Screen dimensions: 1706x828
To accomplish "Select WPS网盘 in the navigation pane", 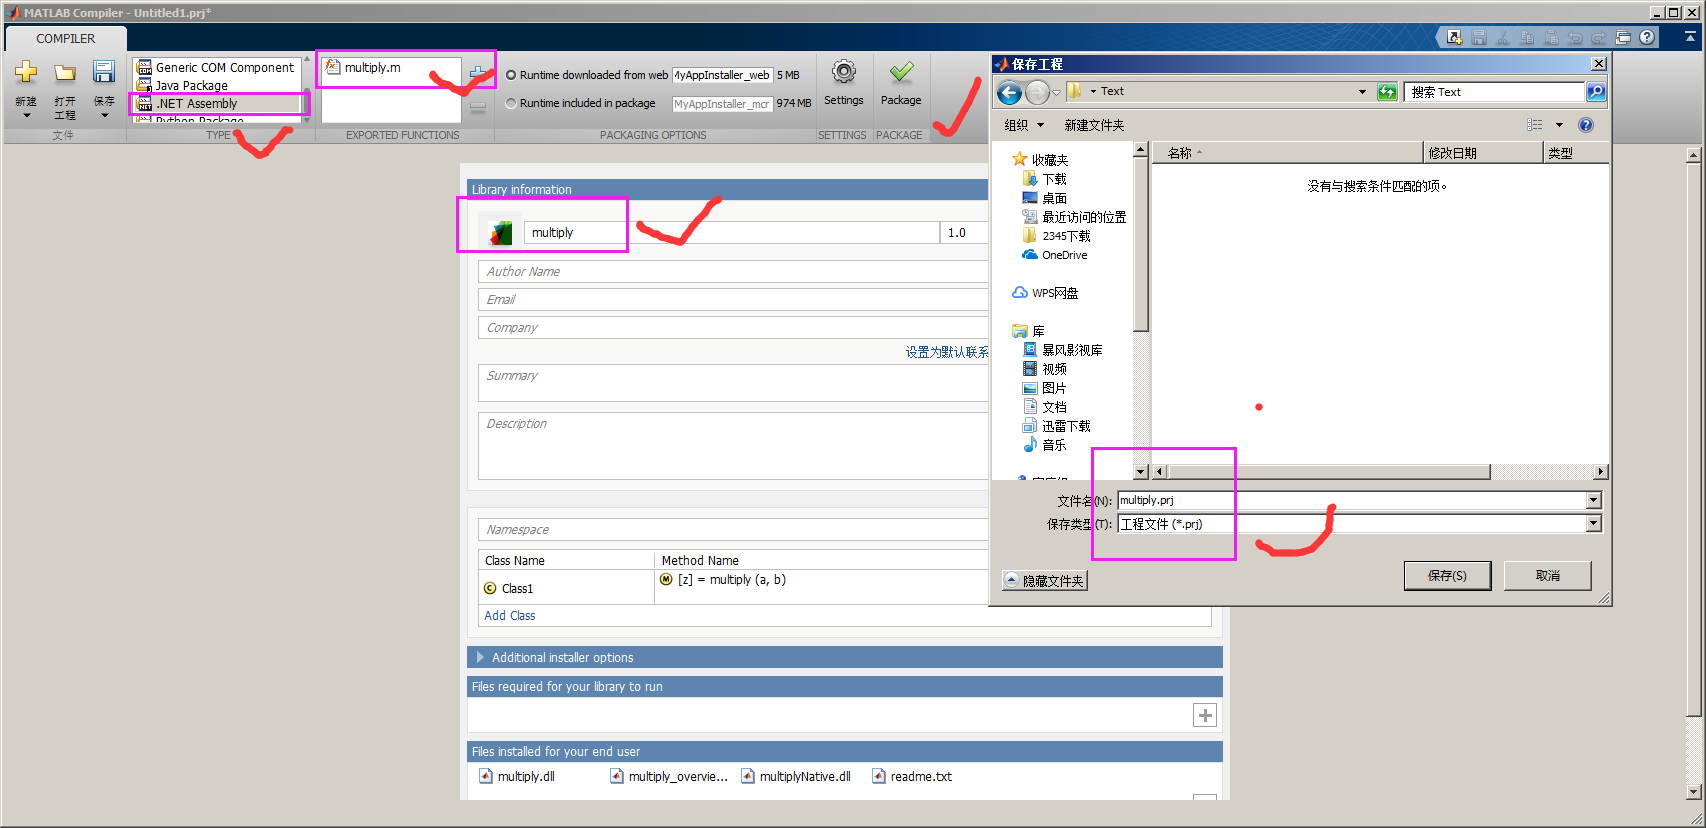I will pos(1045,293).
